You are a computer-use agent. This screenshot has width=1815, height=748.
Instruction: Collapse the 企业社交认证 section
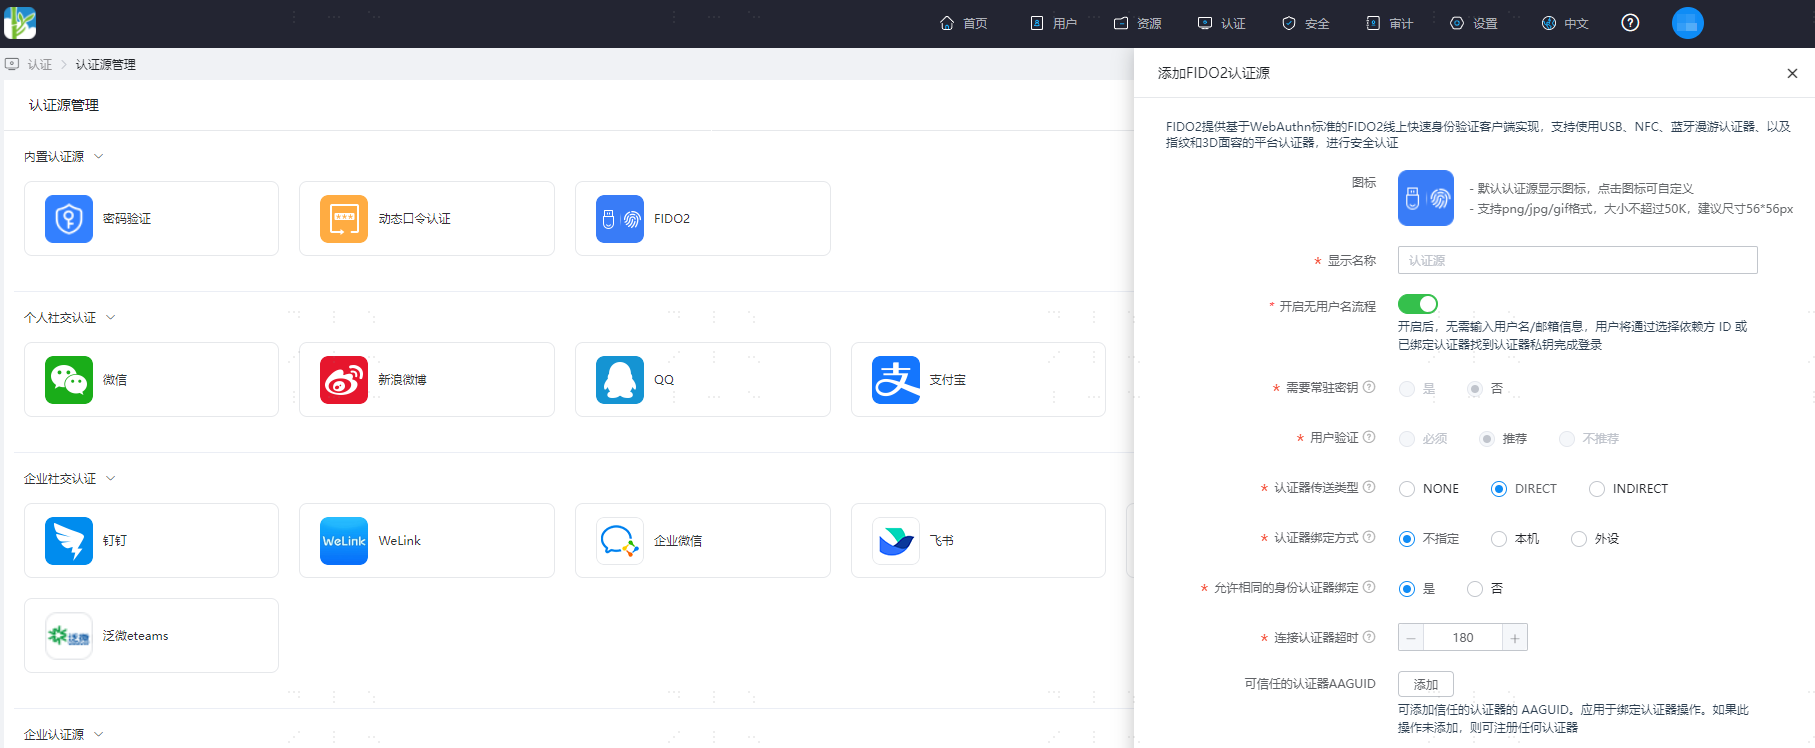pyautogui.click(x=110, y=479)
